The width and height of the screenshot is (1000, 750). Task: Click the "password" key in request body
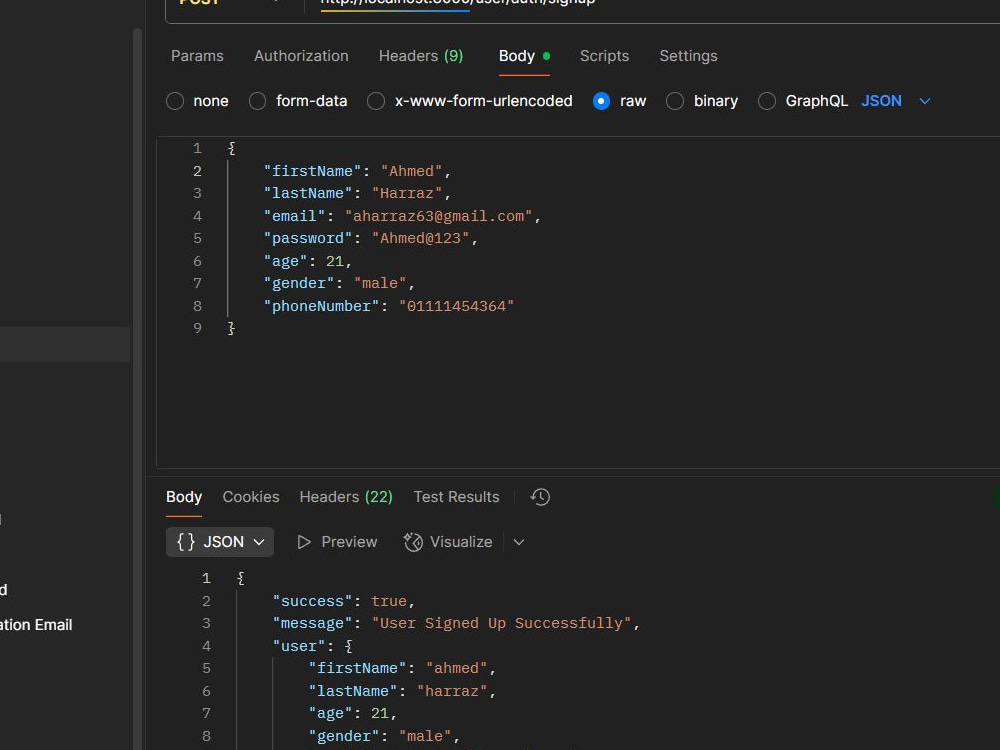tap(308, 239)
